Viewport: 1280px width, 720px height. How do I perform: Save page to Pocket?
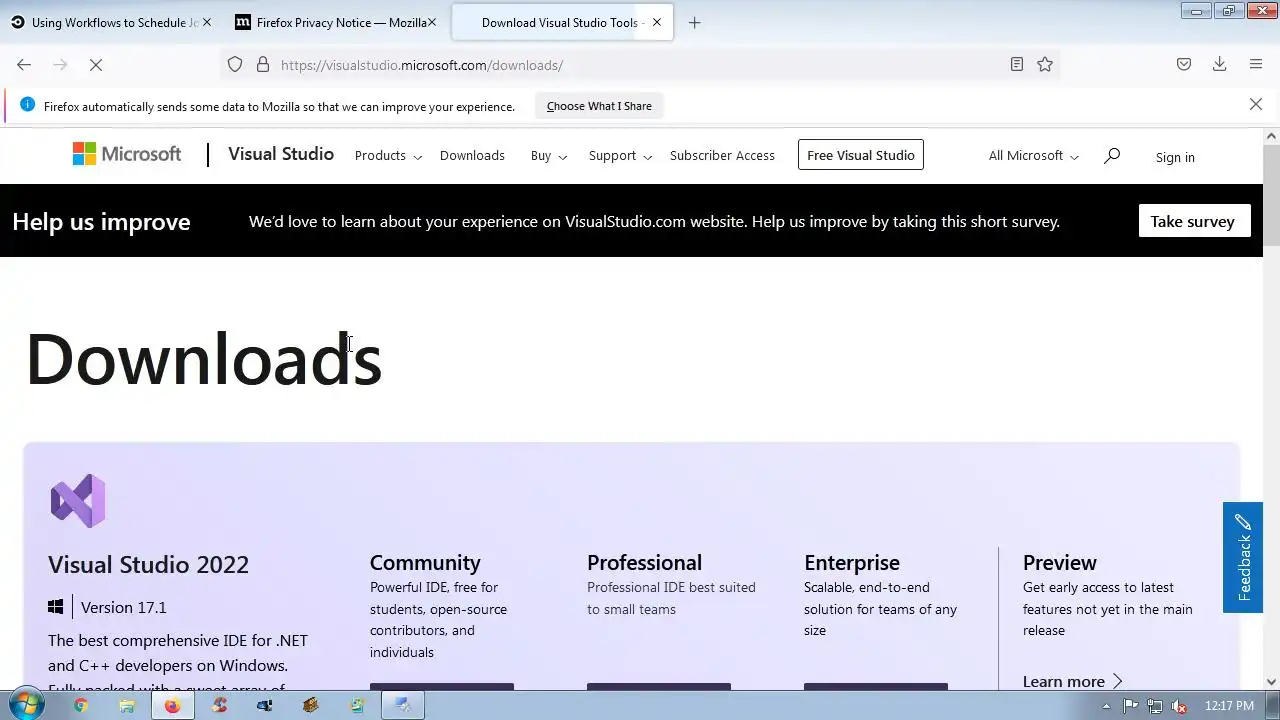(x=1184, y=65)
